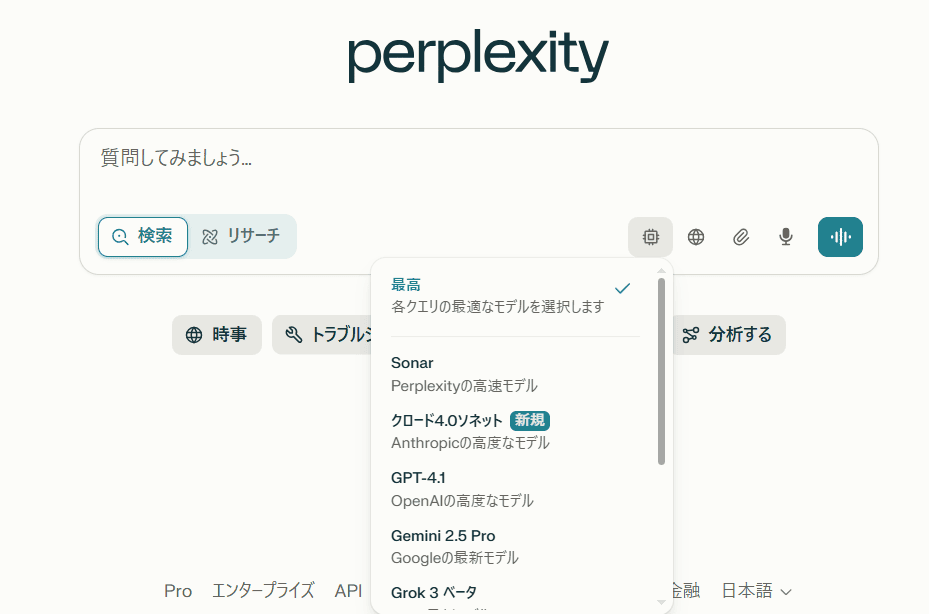Viewport: 929px width, 614px height.
Task: Click the 時事 suggestion chip
Action: click(x=217, y=335)
